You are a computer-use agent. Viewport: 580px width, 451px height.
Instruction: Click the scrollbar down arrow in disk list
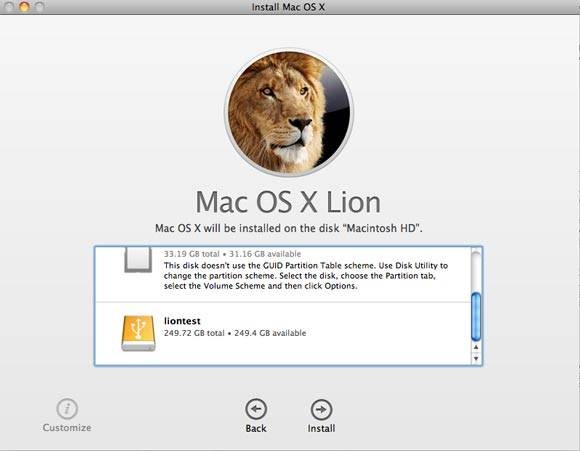[x=476, y=358]
